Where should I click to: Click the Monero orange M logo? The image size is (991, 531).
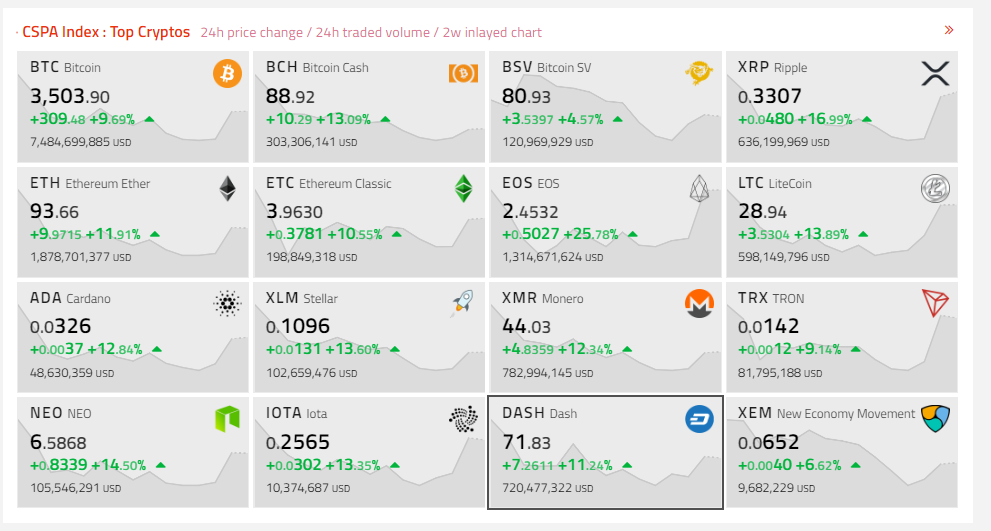pos(699,303)
